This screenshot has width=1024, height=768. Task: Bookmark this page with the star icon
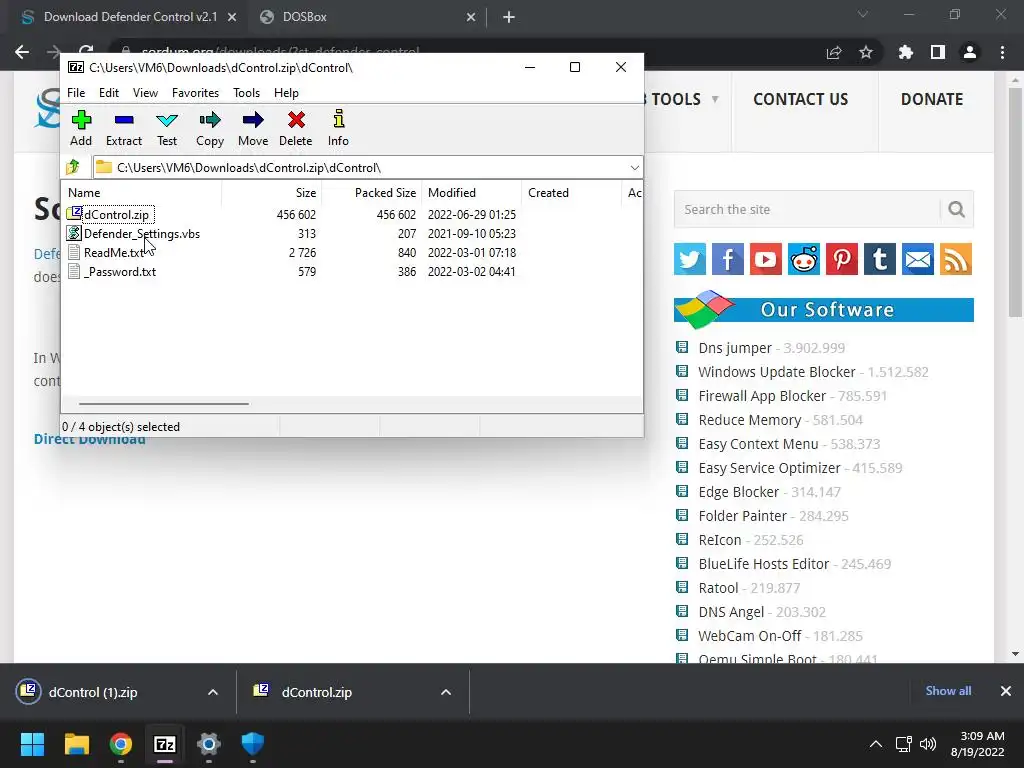coord(866,52)
